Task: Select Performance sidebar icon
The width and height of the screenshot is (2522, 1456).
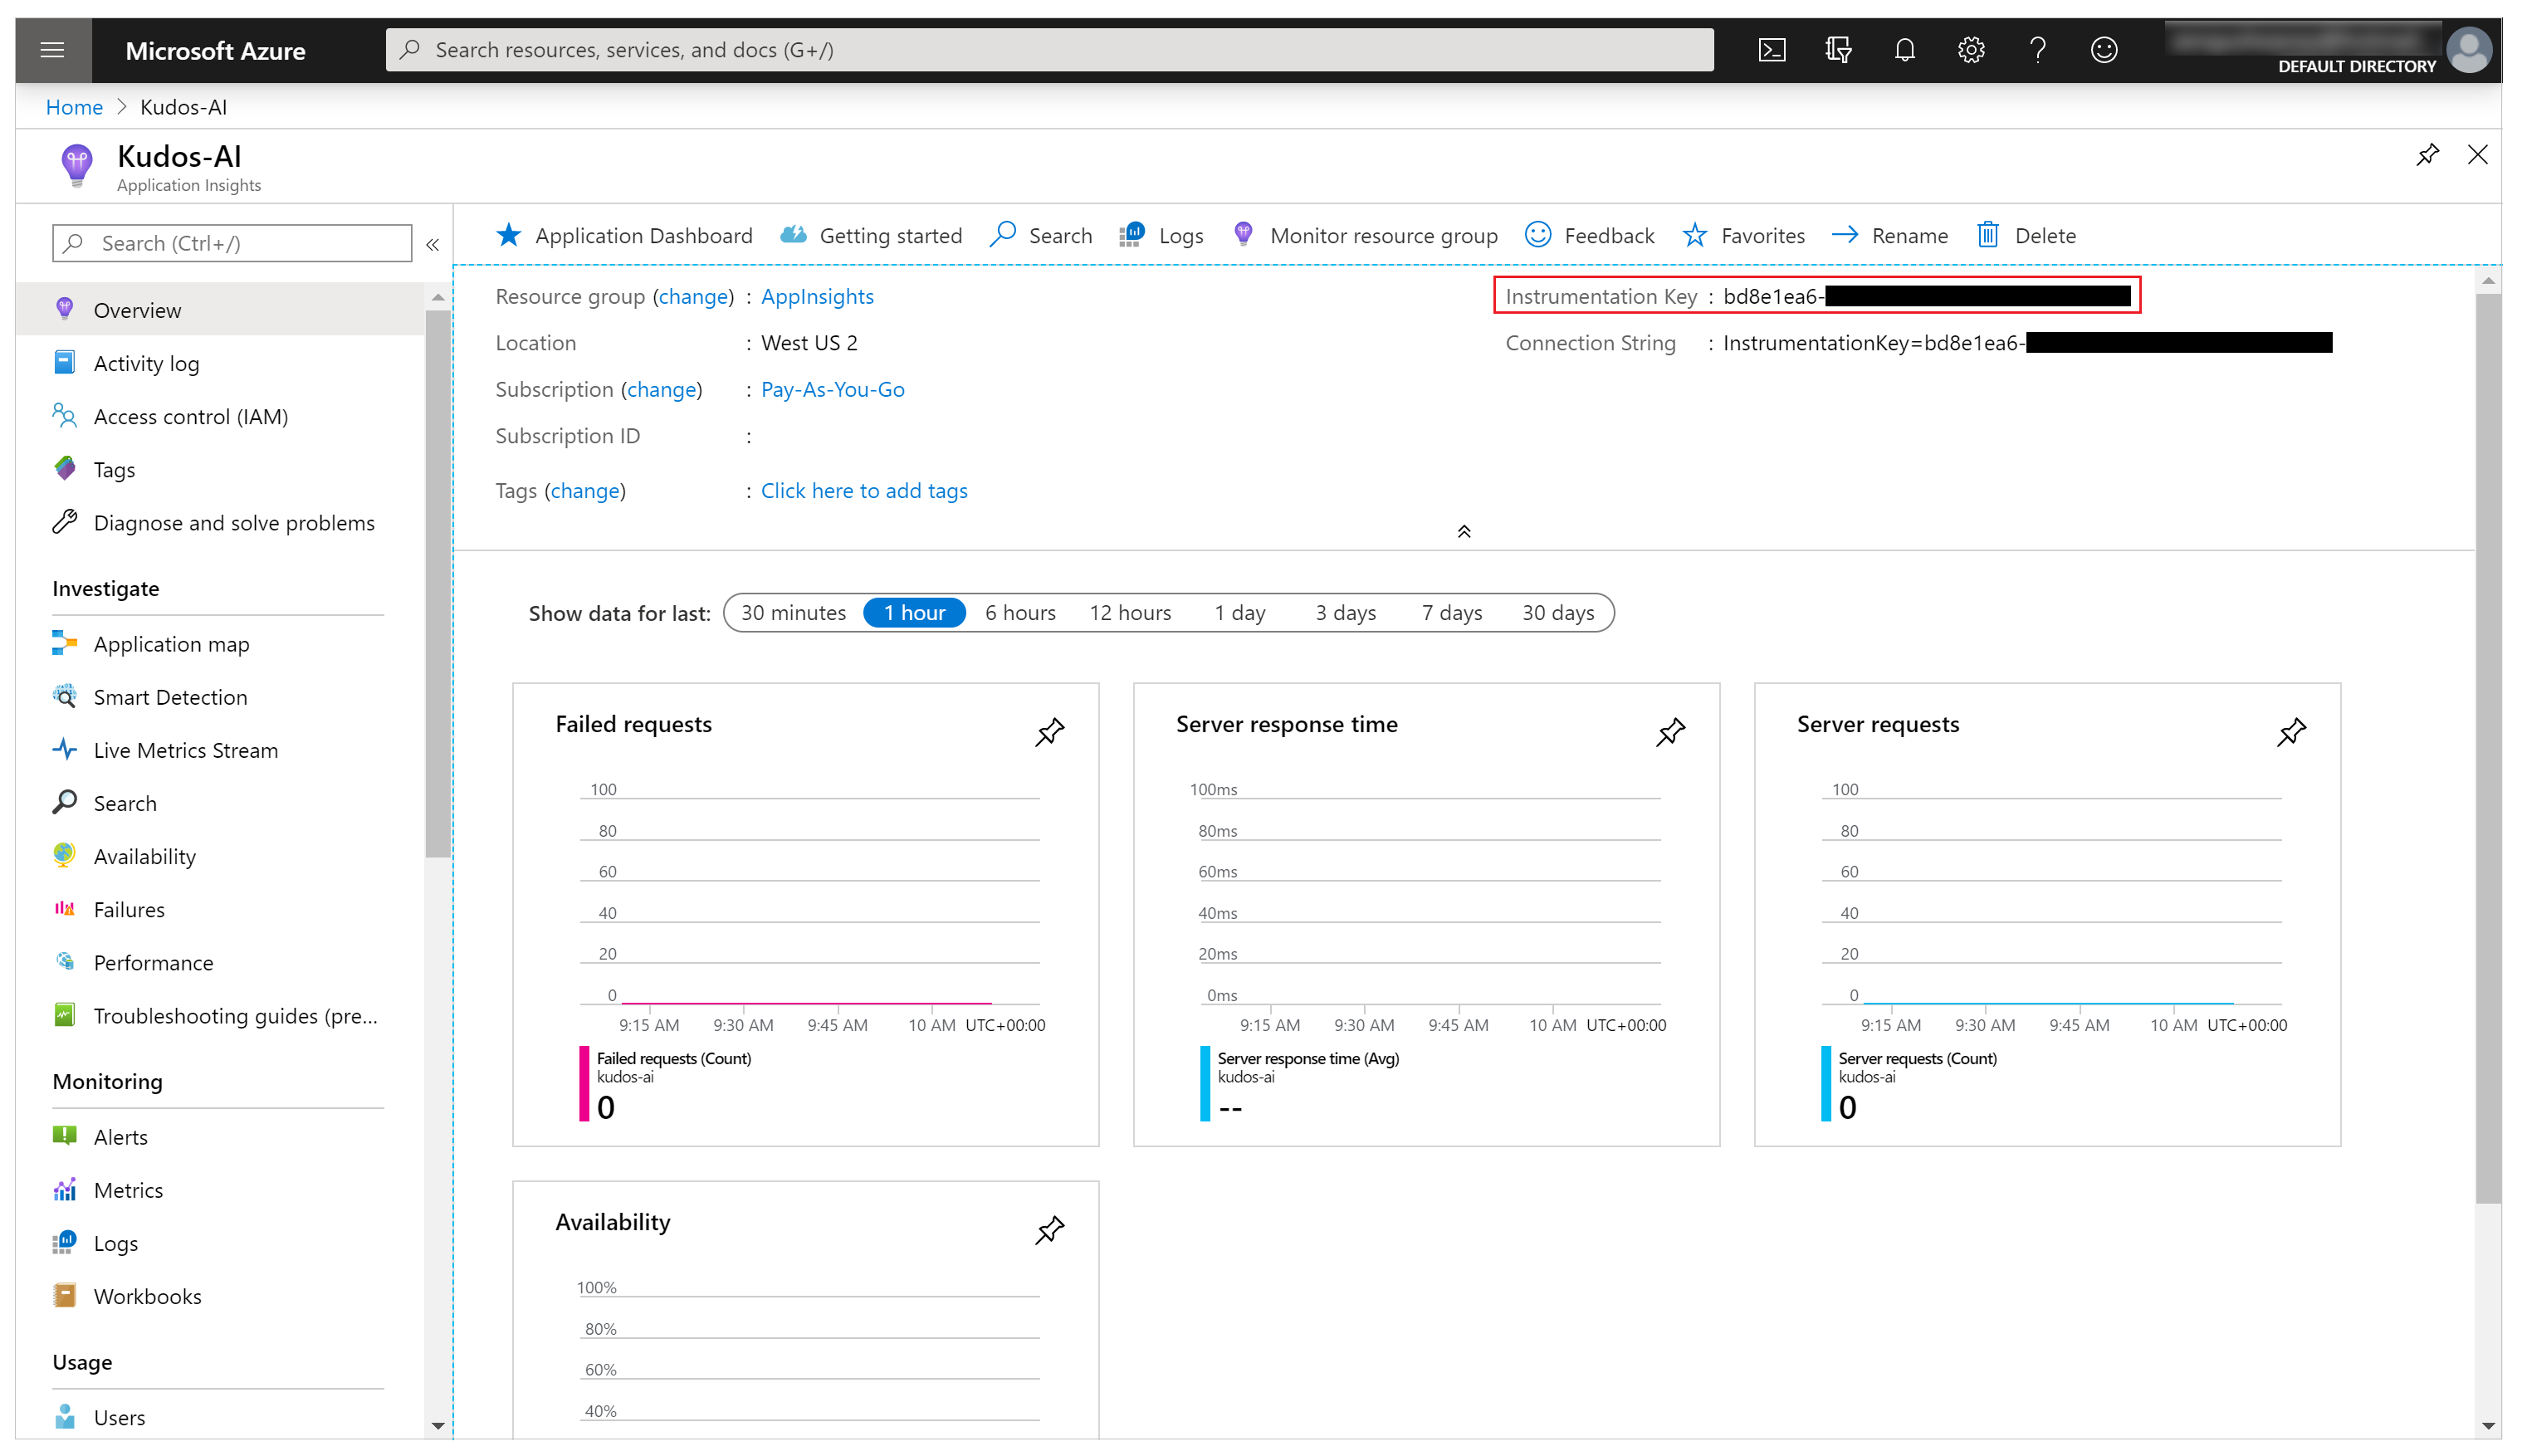Action: (x=64, y=962)
